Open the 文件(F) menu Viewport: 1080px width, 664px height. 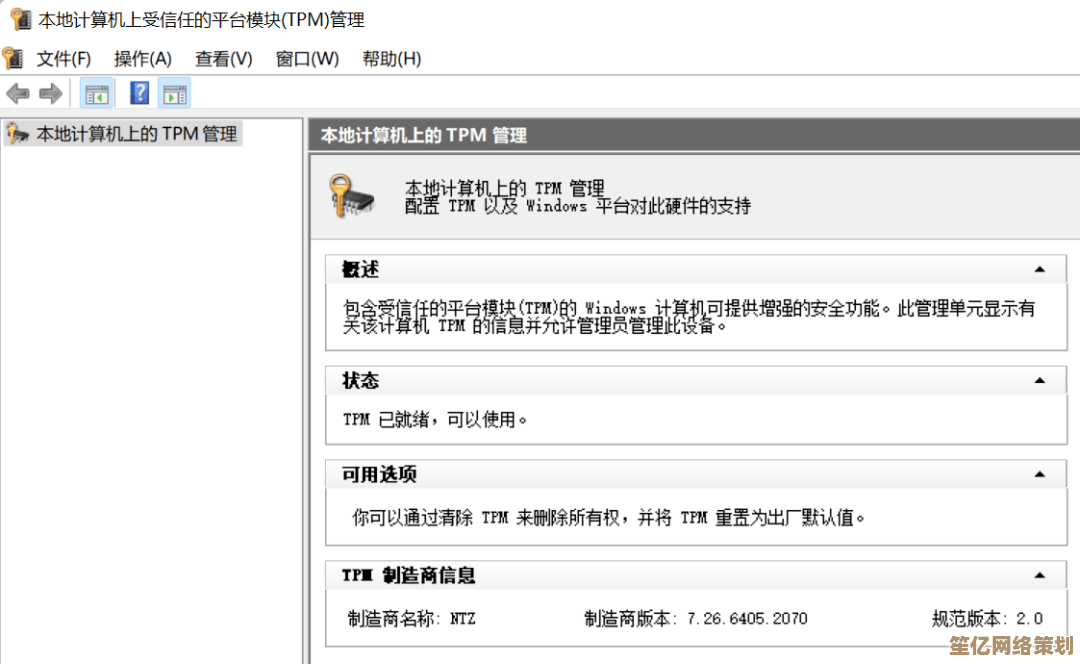(64, 59)
